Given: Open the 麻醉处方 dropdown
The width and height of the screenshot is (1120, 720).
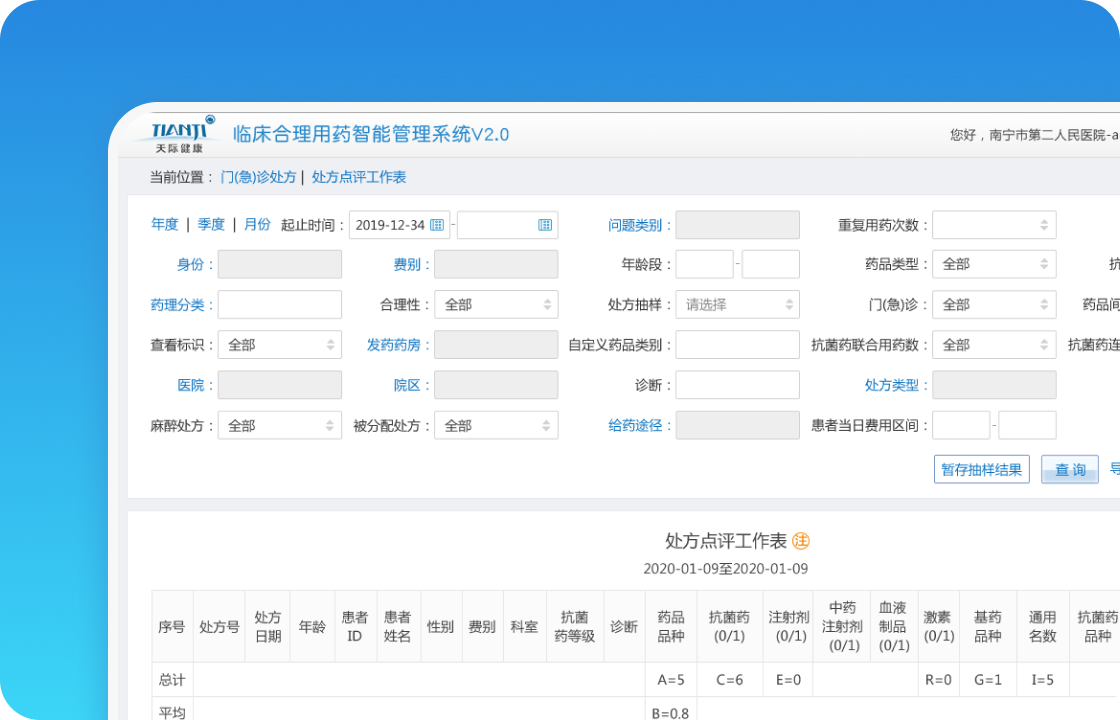Looking at the screenshot, I should [x=280, y=426].
